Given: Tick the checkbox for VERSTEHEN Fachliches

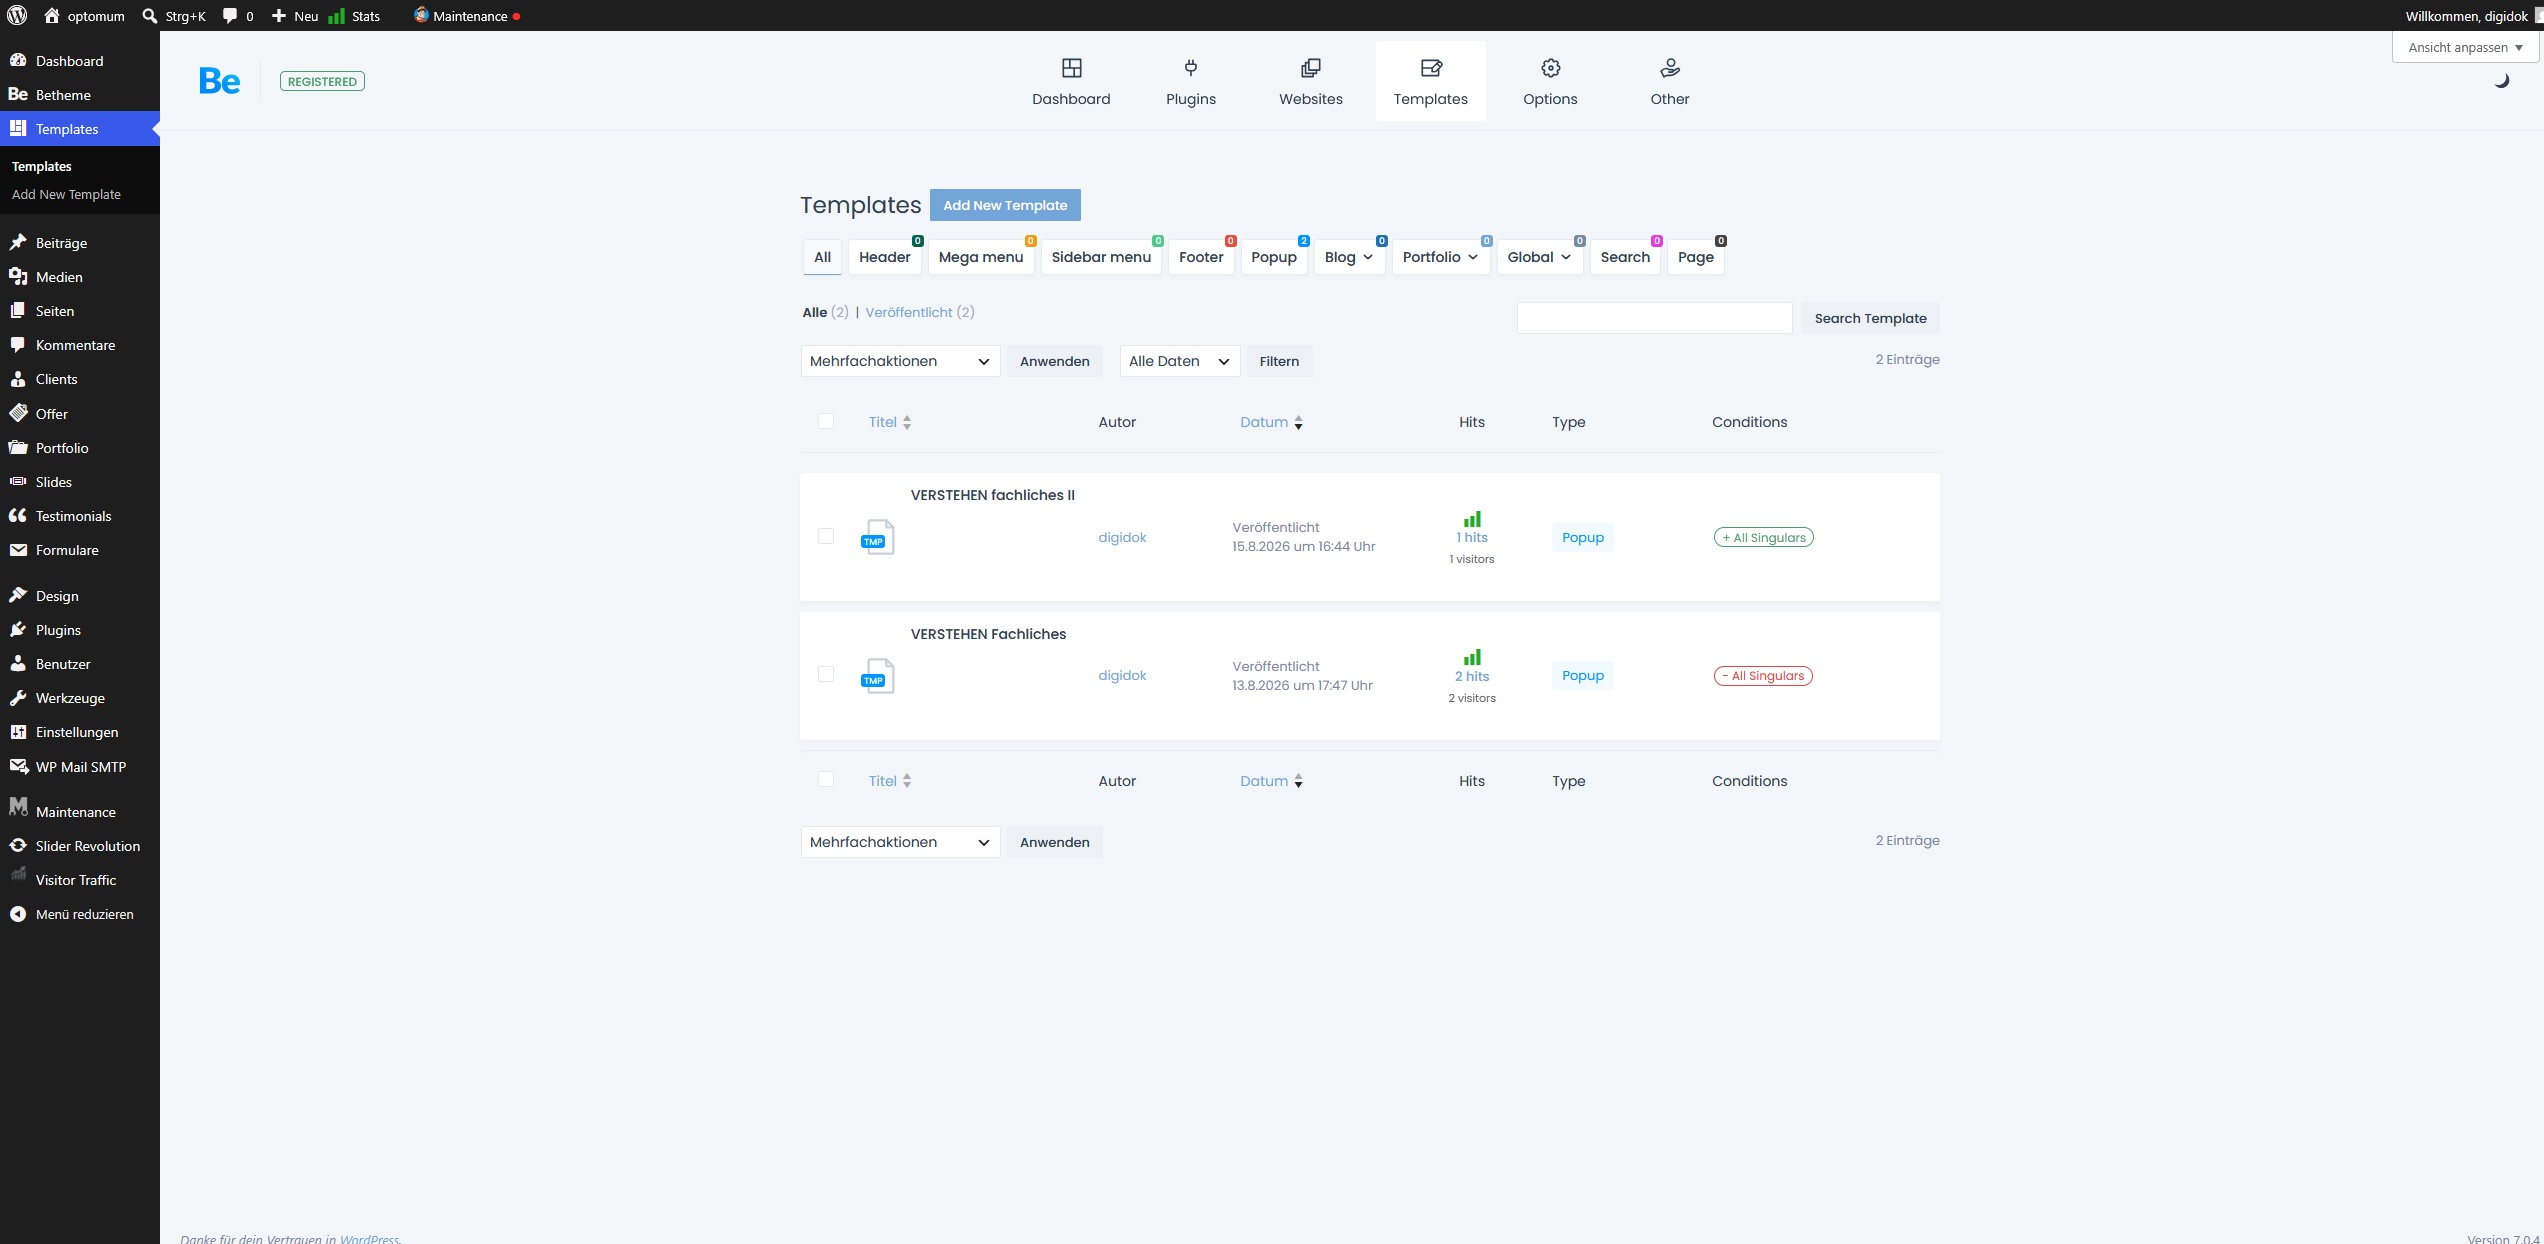Looking at the screenshot, I should pos(826,674).
